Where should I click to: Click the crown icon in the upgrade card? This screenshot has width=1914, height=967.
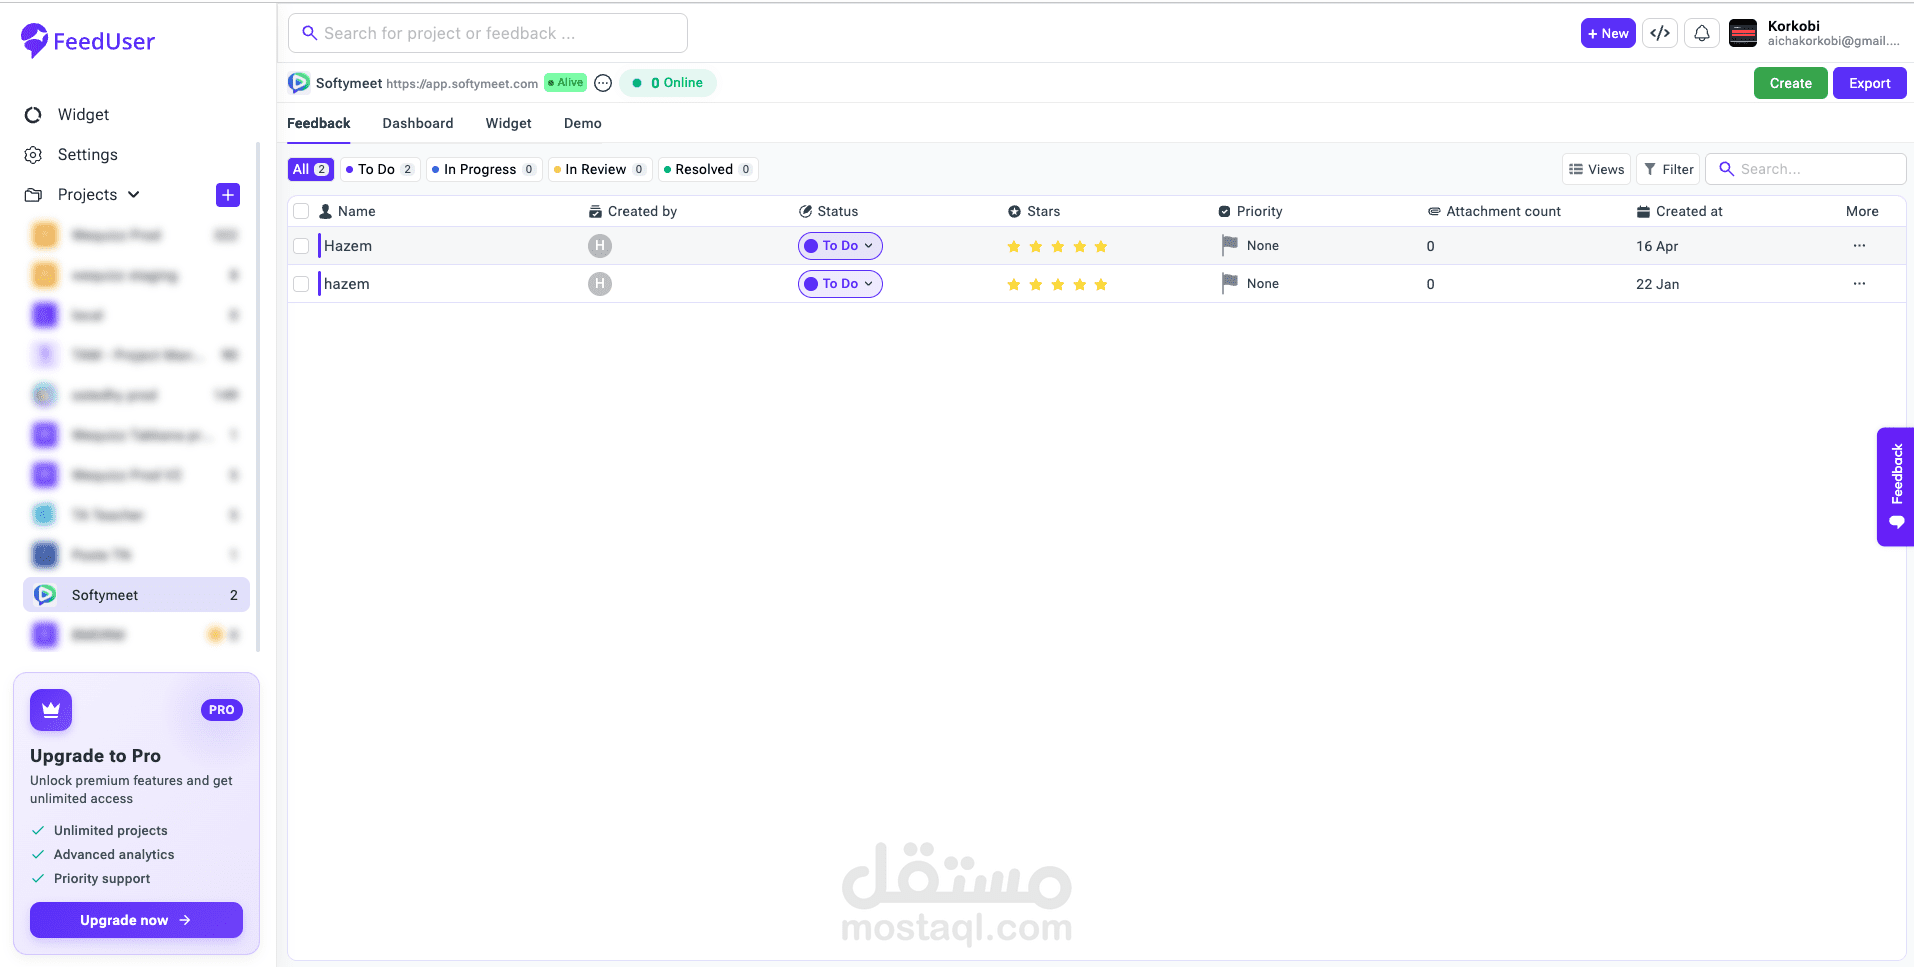51,710
